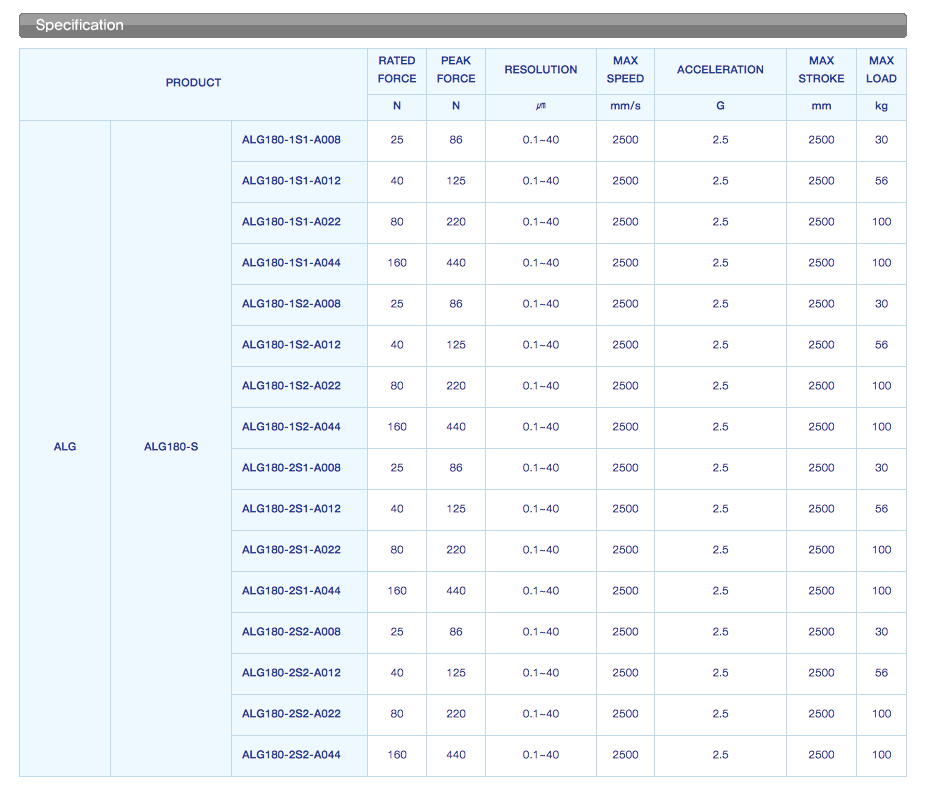The height and width of the screenshot is (805, 933).
Task: Select the ALG180-1S1-A012 product row label
Action: click(291, 181)
